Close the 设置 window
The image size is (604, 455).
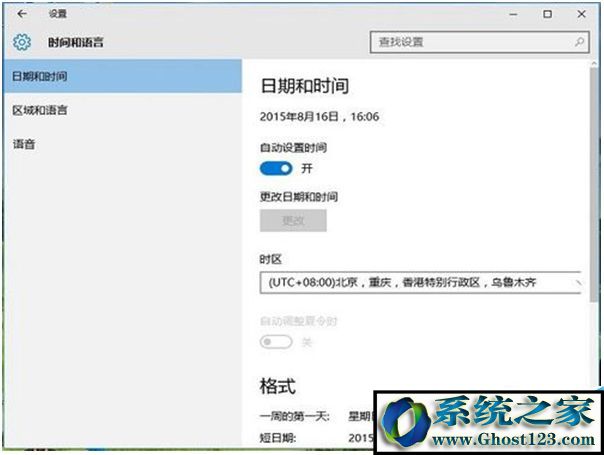pyautogui.click(x=582, y=14)
